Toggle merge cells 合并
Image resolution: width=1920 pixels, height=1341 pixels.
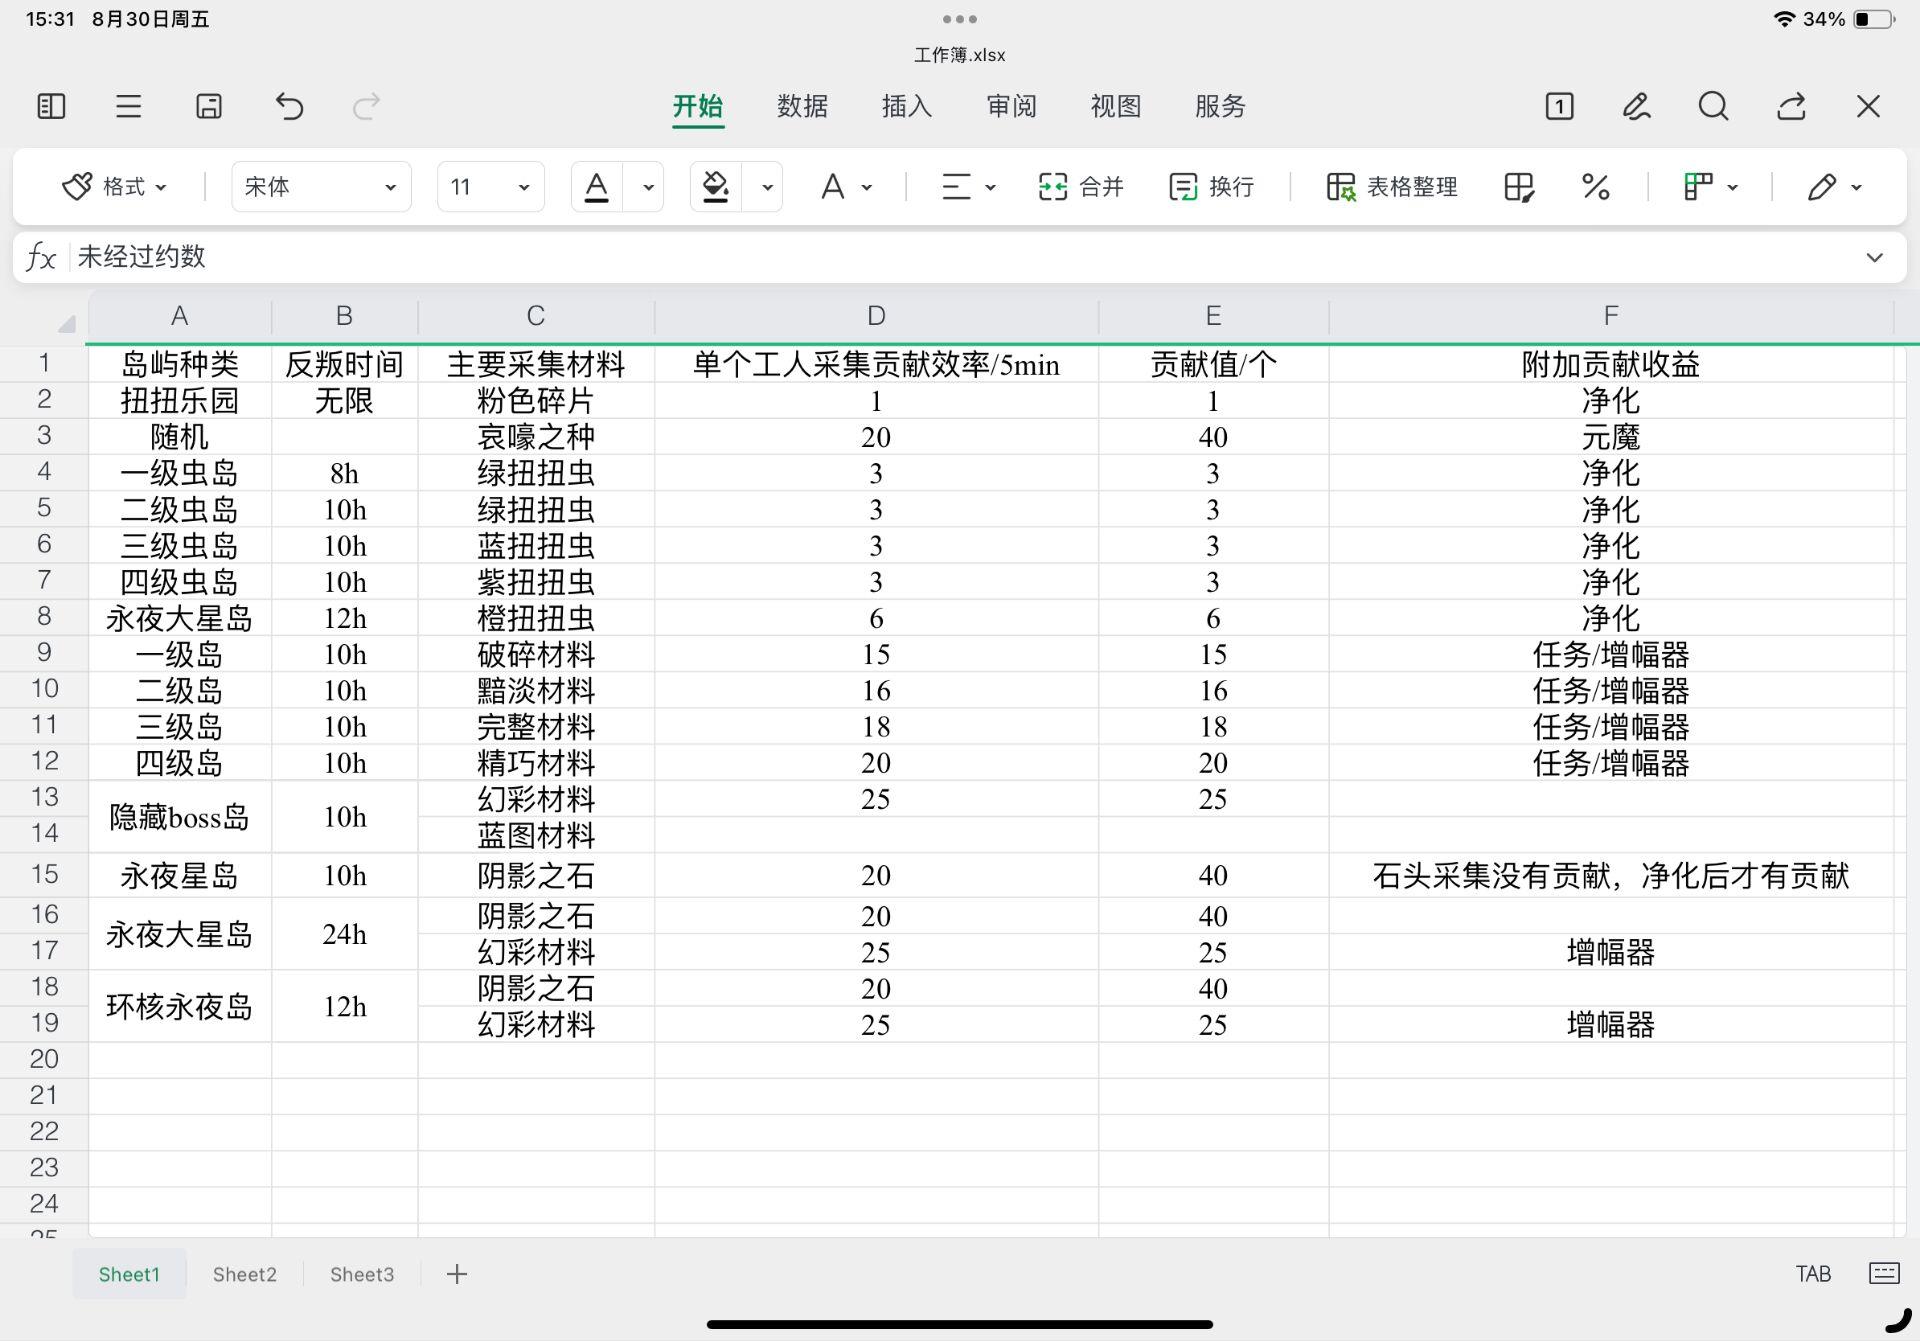1081,187
